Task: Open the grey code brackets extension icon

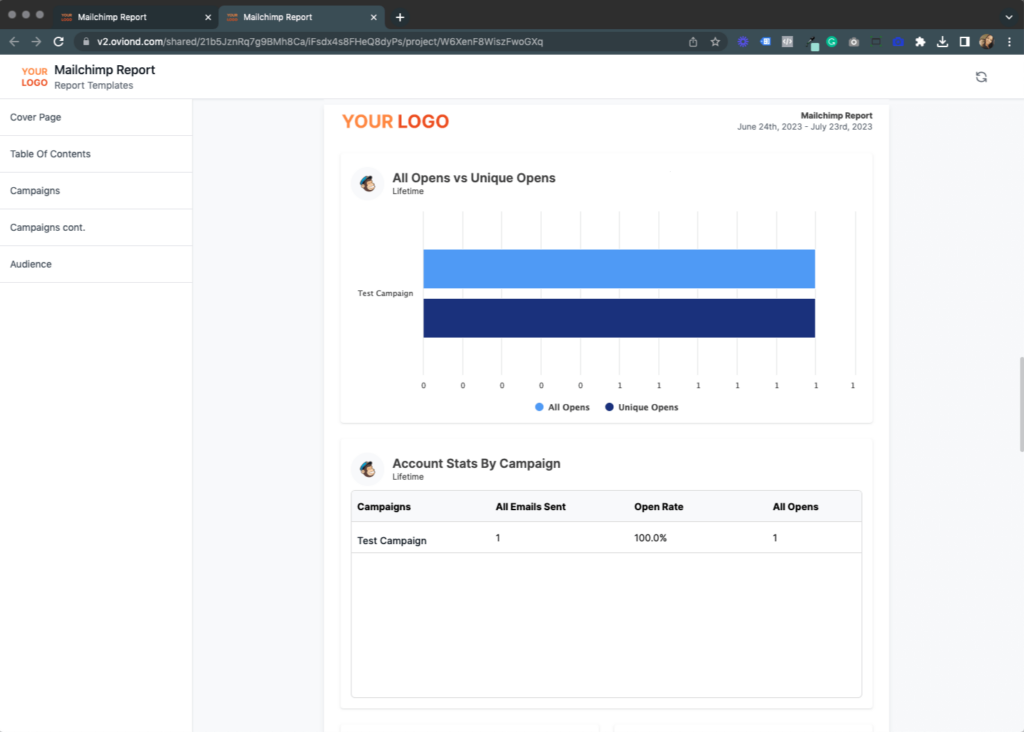Action: click(787, 42)
